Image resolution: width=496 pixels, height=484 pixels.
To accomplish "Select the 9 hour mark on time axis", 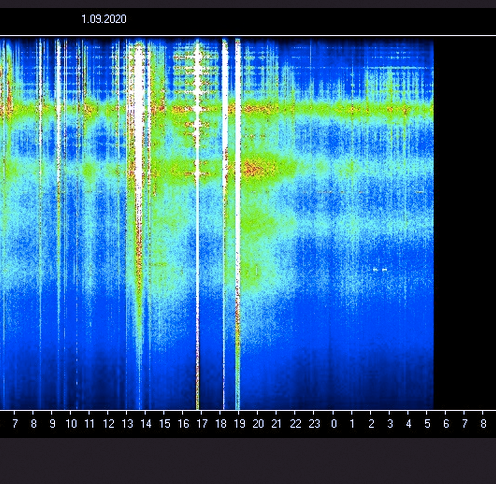I will [52, 424].
